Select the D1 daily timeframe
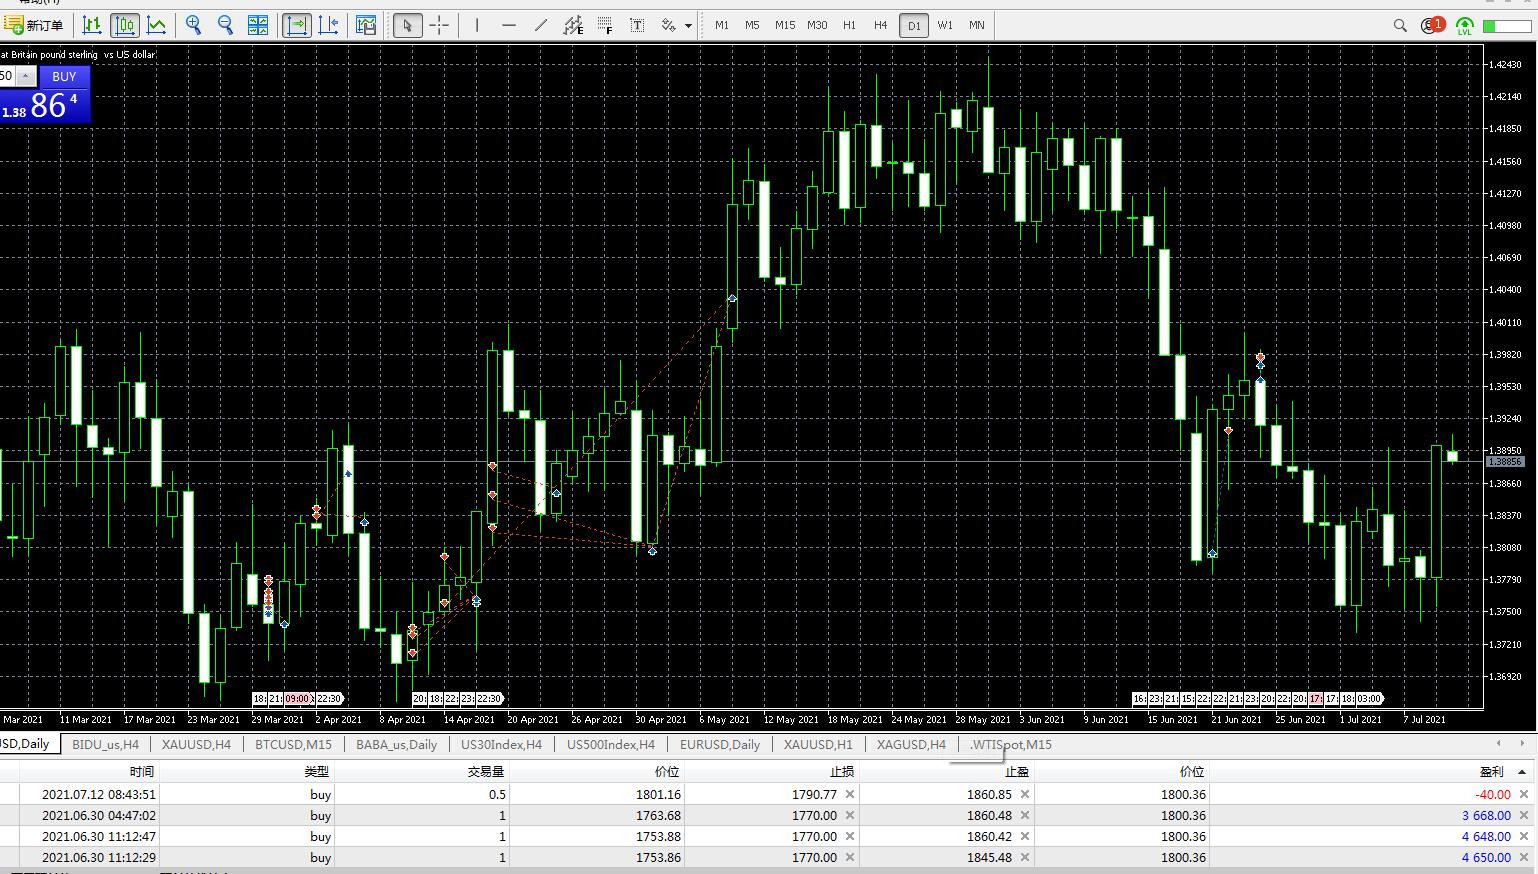The height and width of the screenshot is (874, 1538). [913, 25]
